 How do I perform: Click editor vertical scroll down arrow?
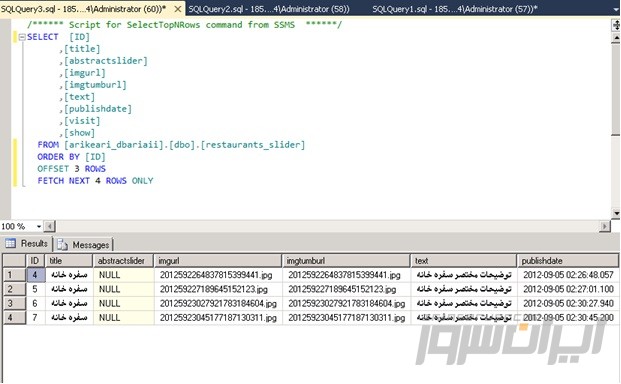click(616, 214)
